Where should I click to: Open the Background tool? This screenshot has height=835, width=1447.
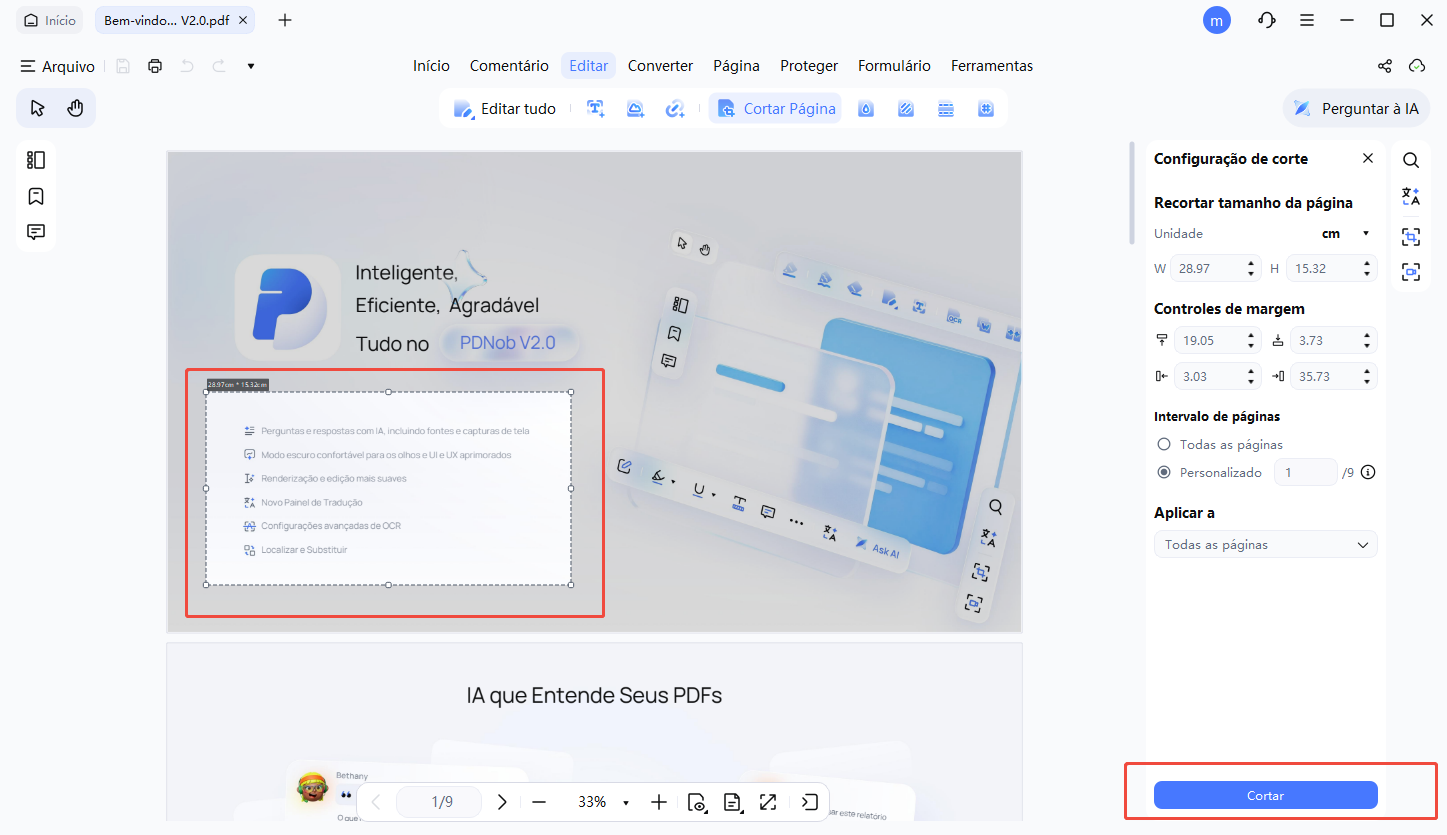pos(905,108)
